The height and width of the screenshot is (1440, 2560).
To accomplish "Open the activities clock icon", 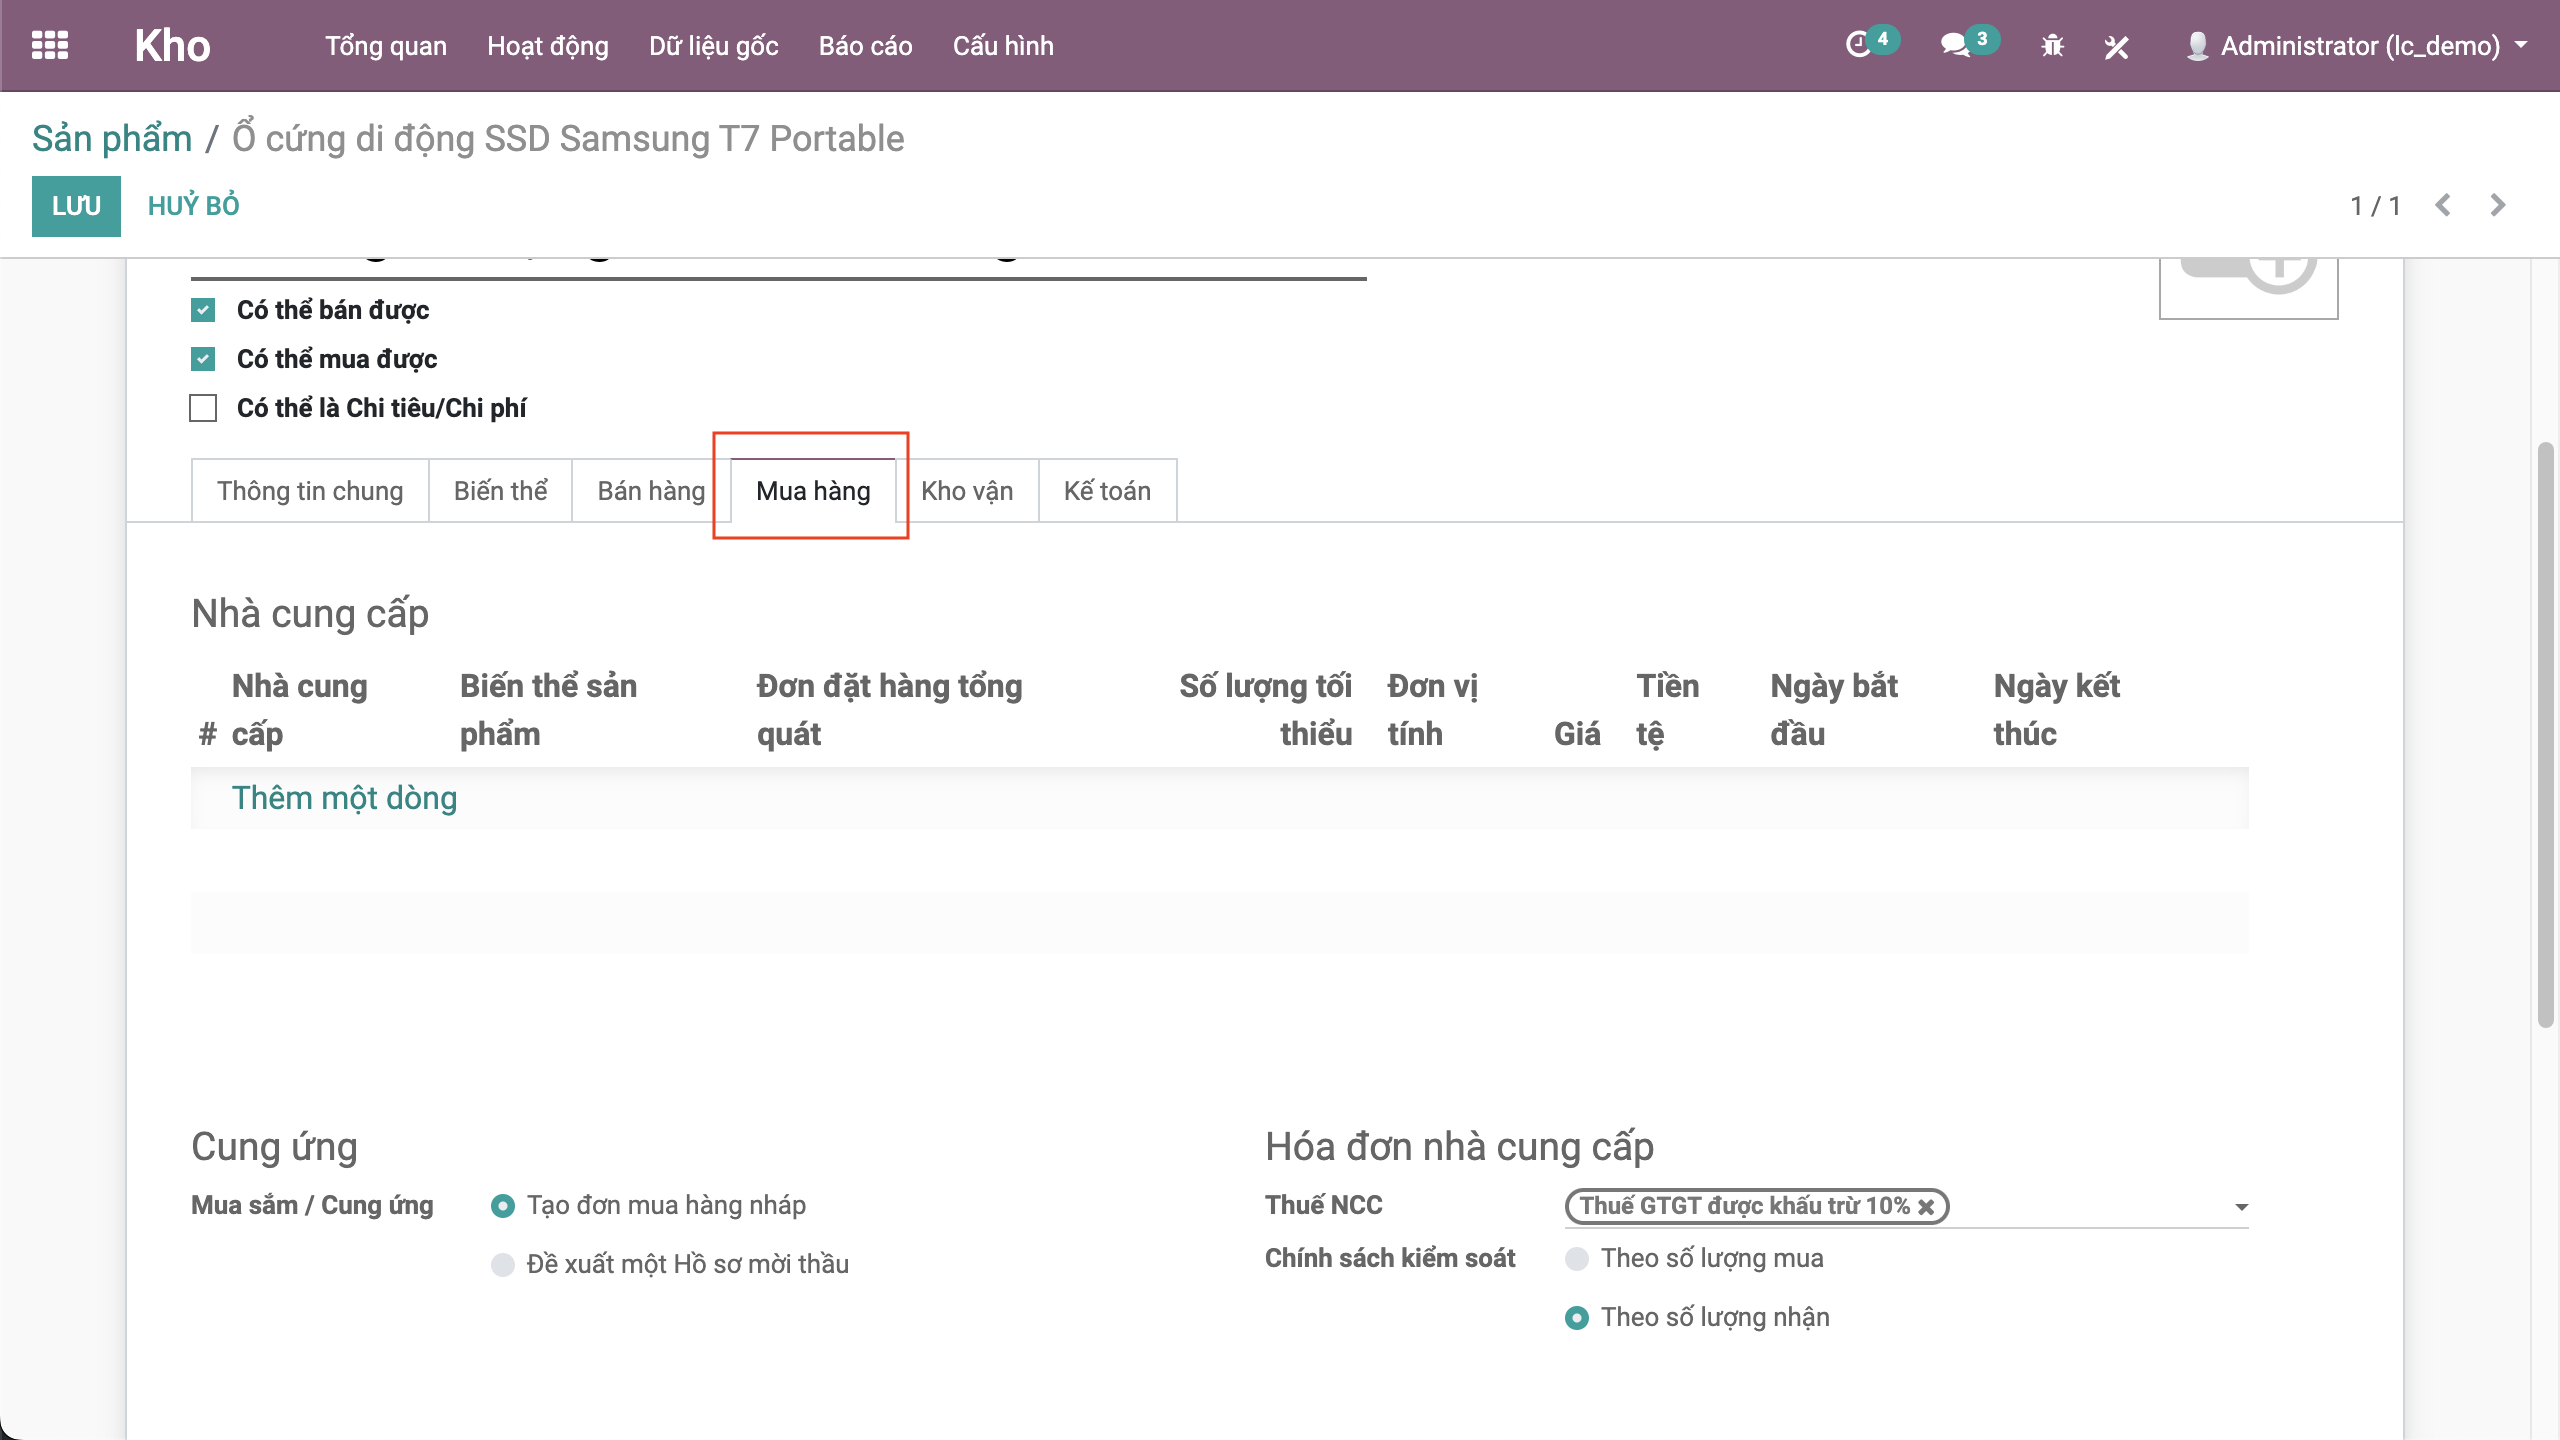I will (x=1858, y=45).
